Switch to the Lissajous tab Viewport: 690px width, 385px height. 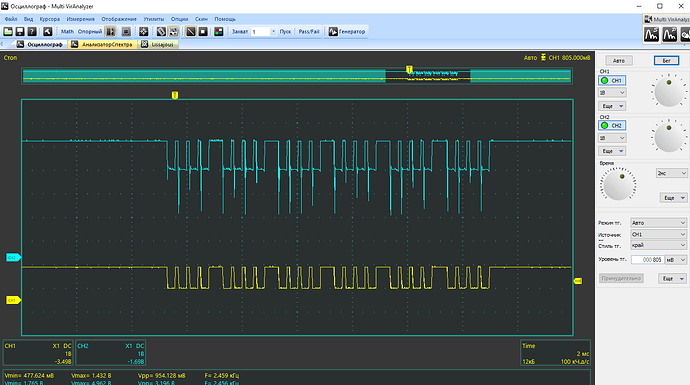tap(158, 44)
